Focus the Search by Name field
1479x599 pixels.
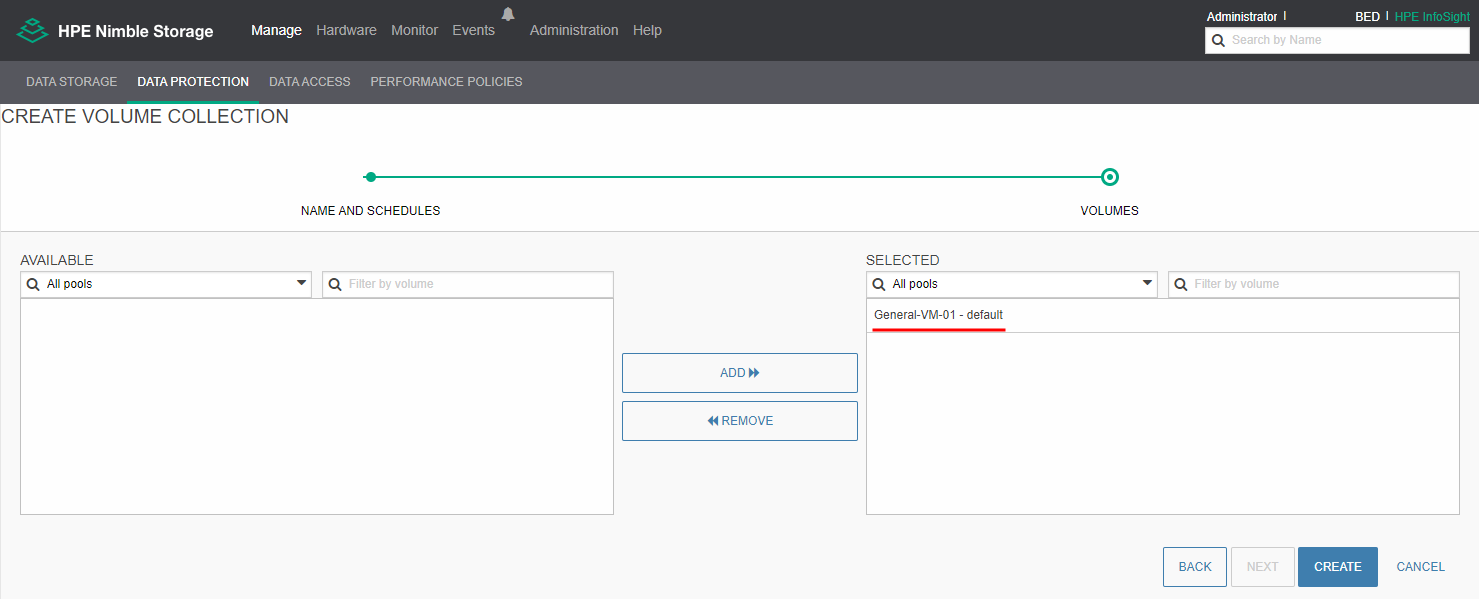pyautogui.click(x=1337, y=40)
